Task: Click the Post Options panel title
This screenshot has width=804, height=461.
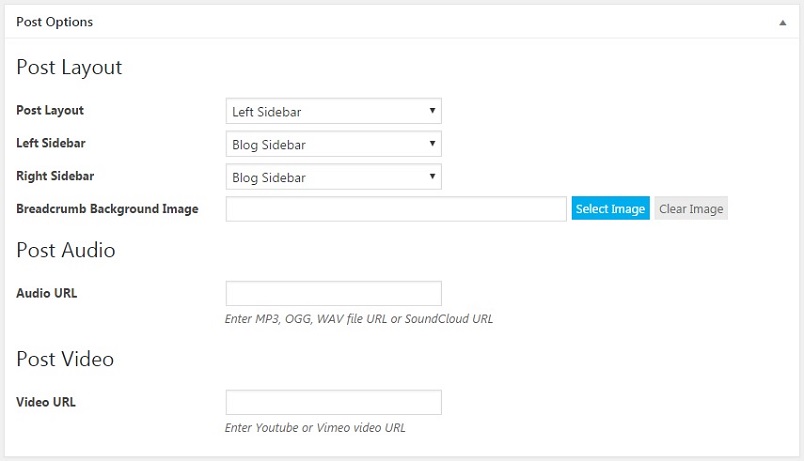Action: (x=54, y=22)
